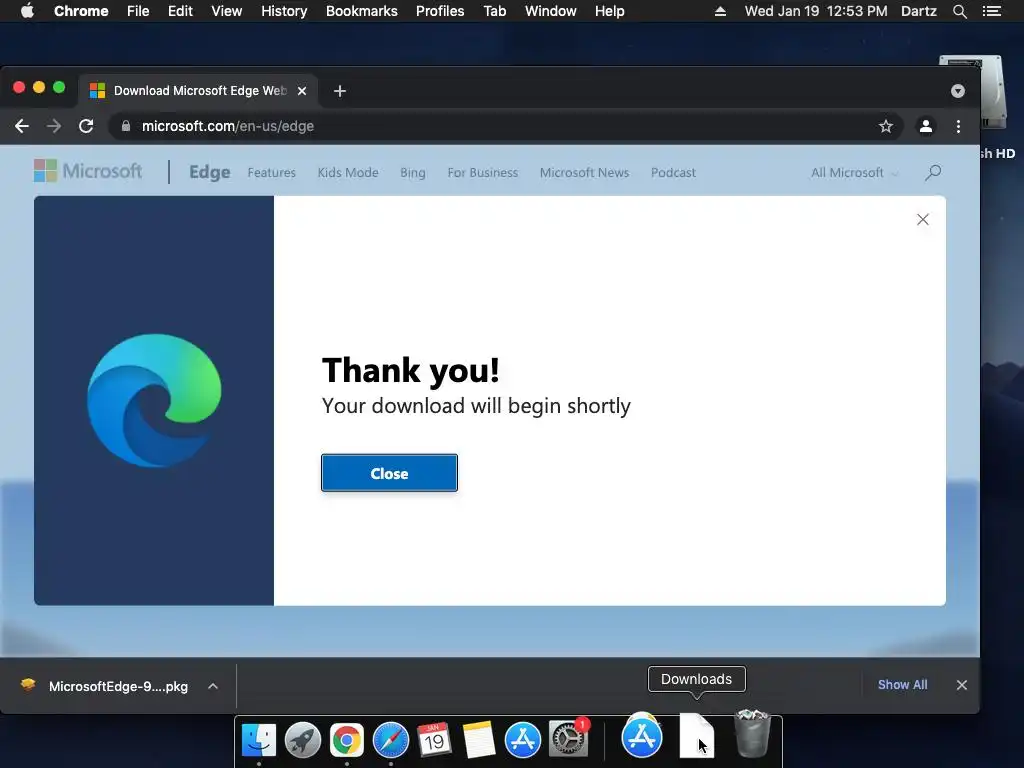Open the Kids Mode link
Image resolution: width=1024 pixels, height=768 pixels.
point(348,172)
